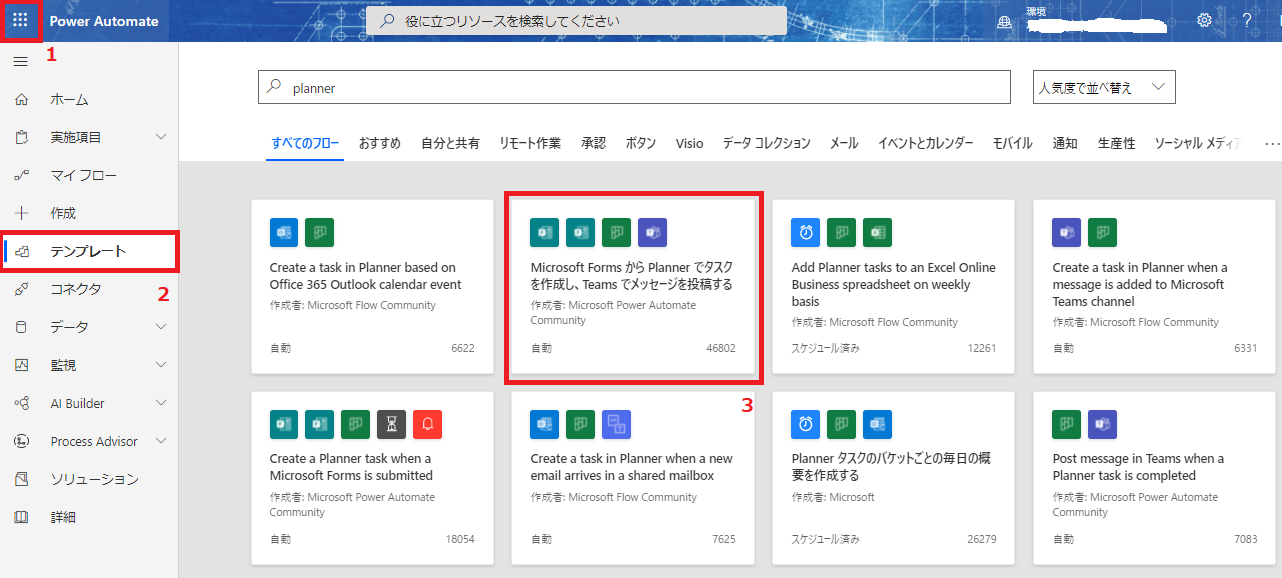Select the 自分と共有 tab
This screenshot has height=578, width=1282.
coord(450,144)
